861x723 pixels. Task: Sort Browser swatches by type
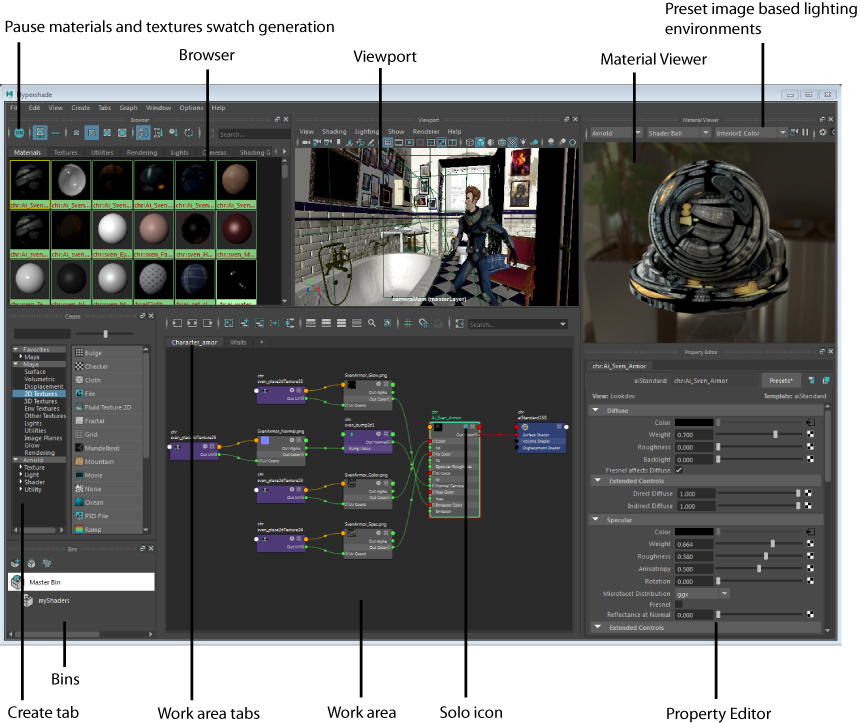[158, 133]
